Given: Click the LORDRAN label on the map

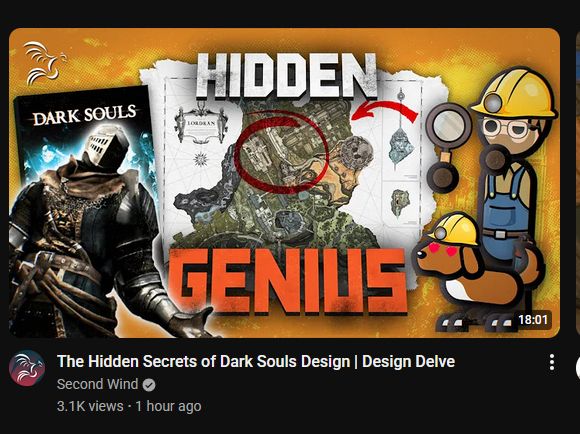Looking at the screenshot, I should coord(201,122).
